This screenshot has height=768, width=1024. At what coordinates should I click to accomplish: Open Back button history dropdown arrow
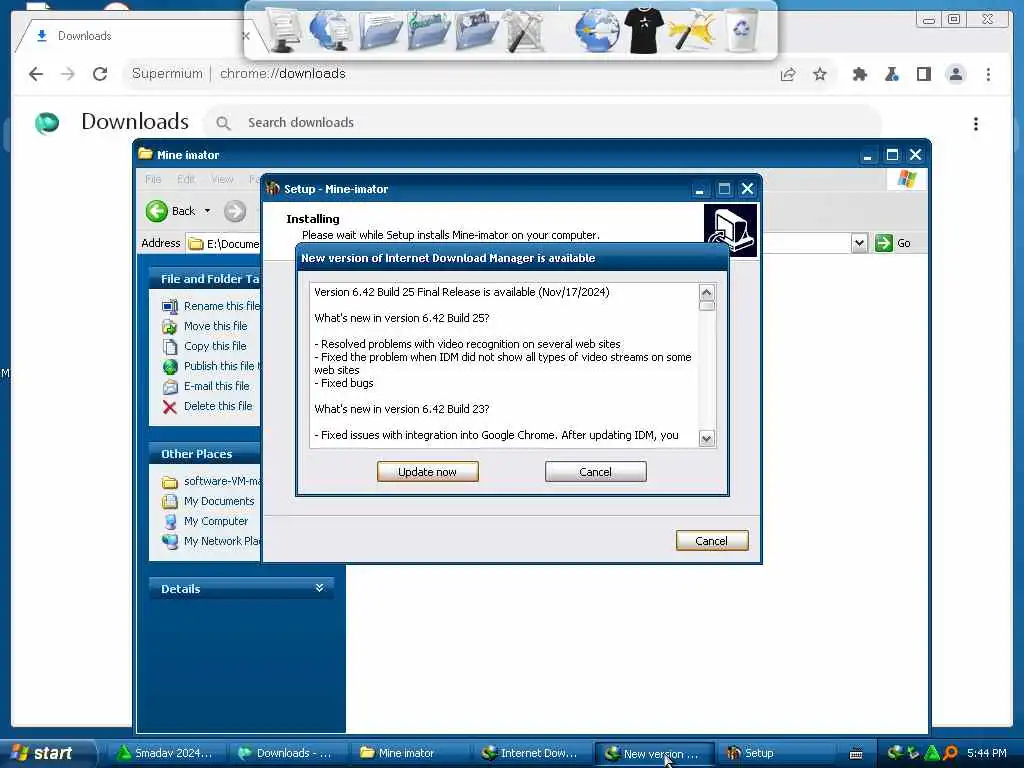[208, 211]
